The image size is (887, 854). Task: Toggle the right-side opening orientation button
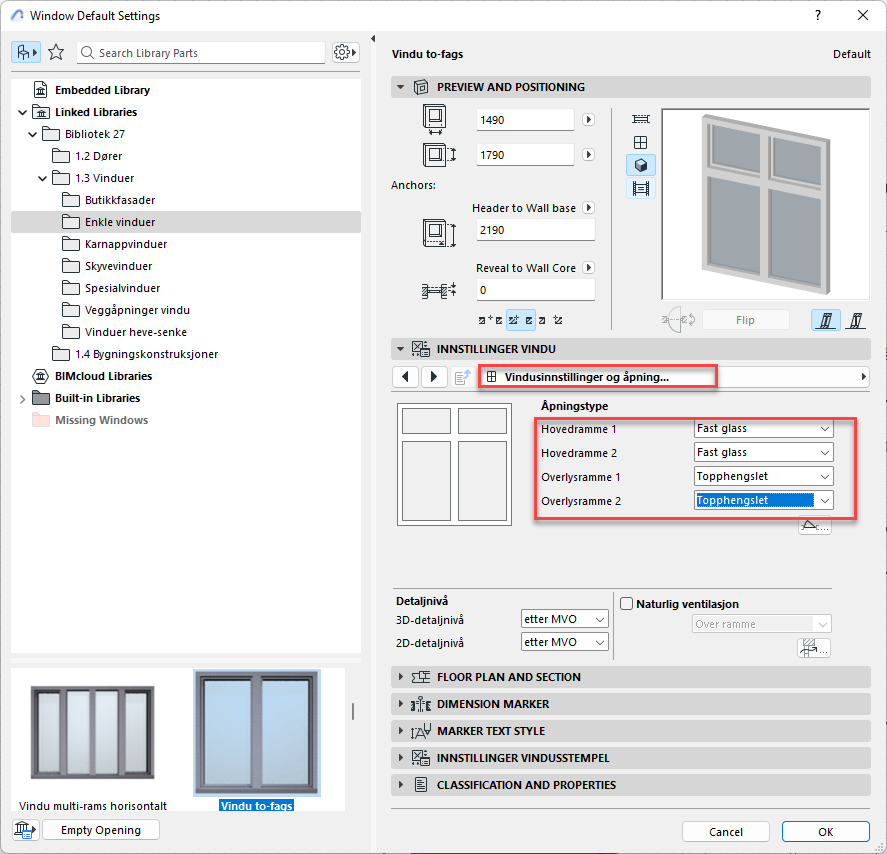pyautogui.click(x=856, y=320)
